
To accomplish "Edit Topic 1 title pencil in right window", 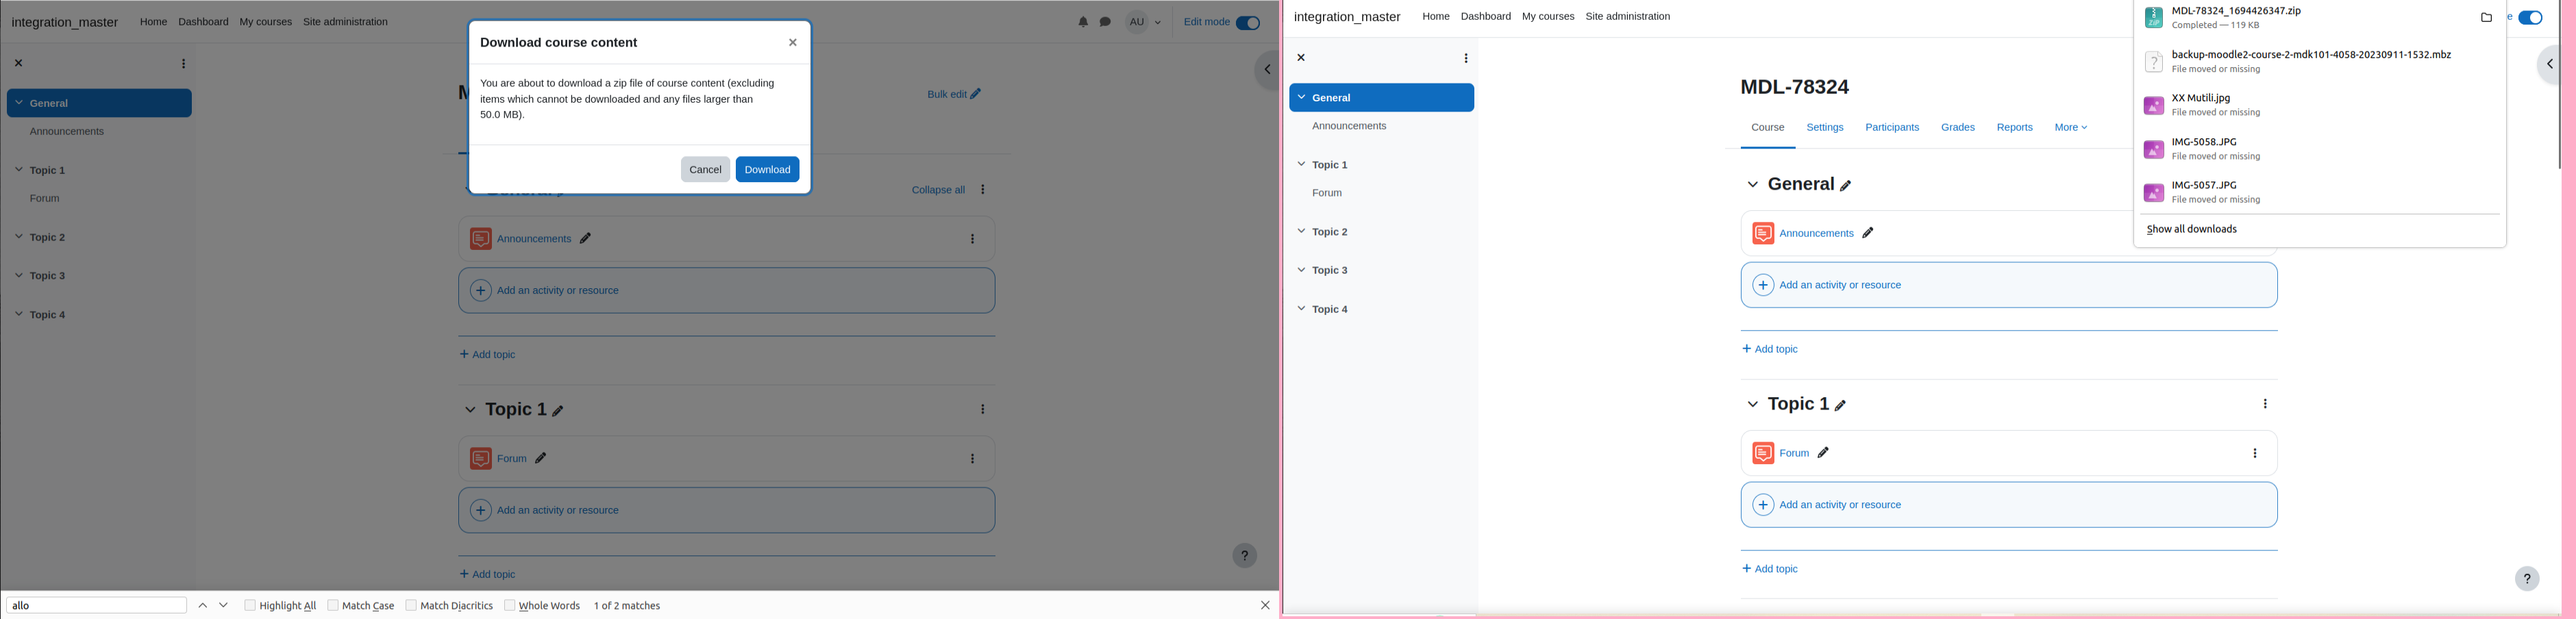I will [x=1841, y=406].
